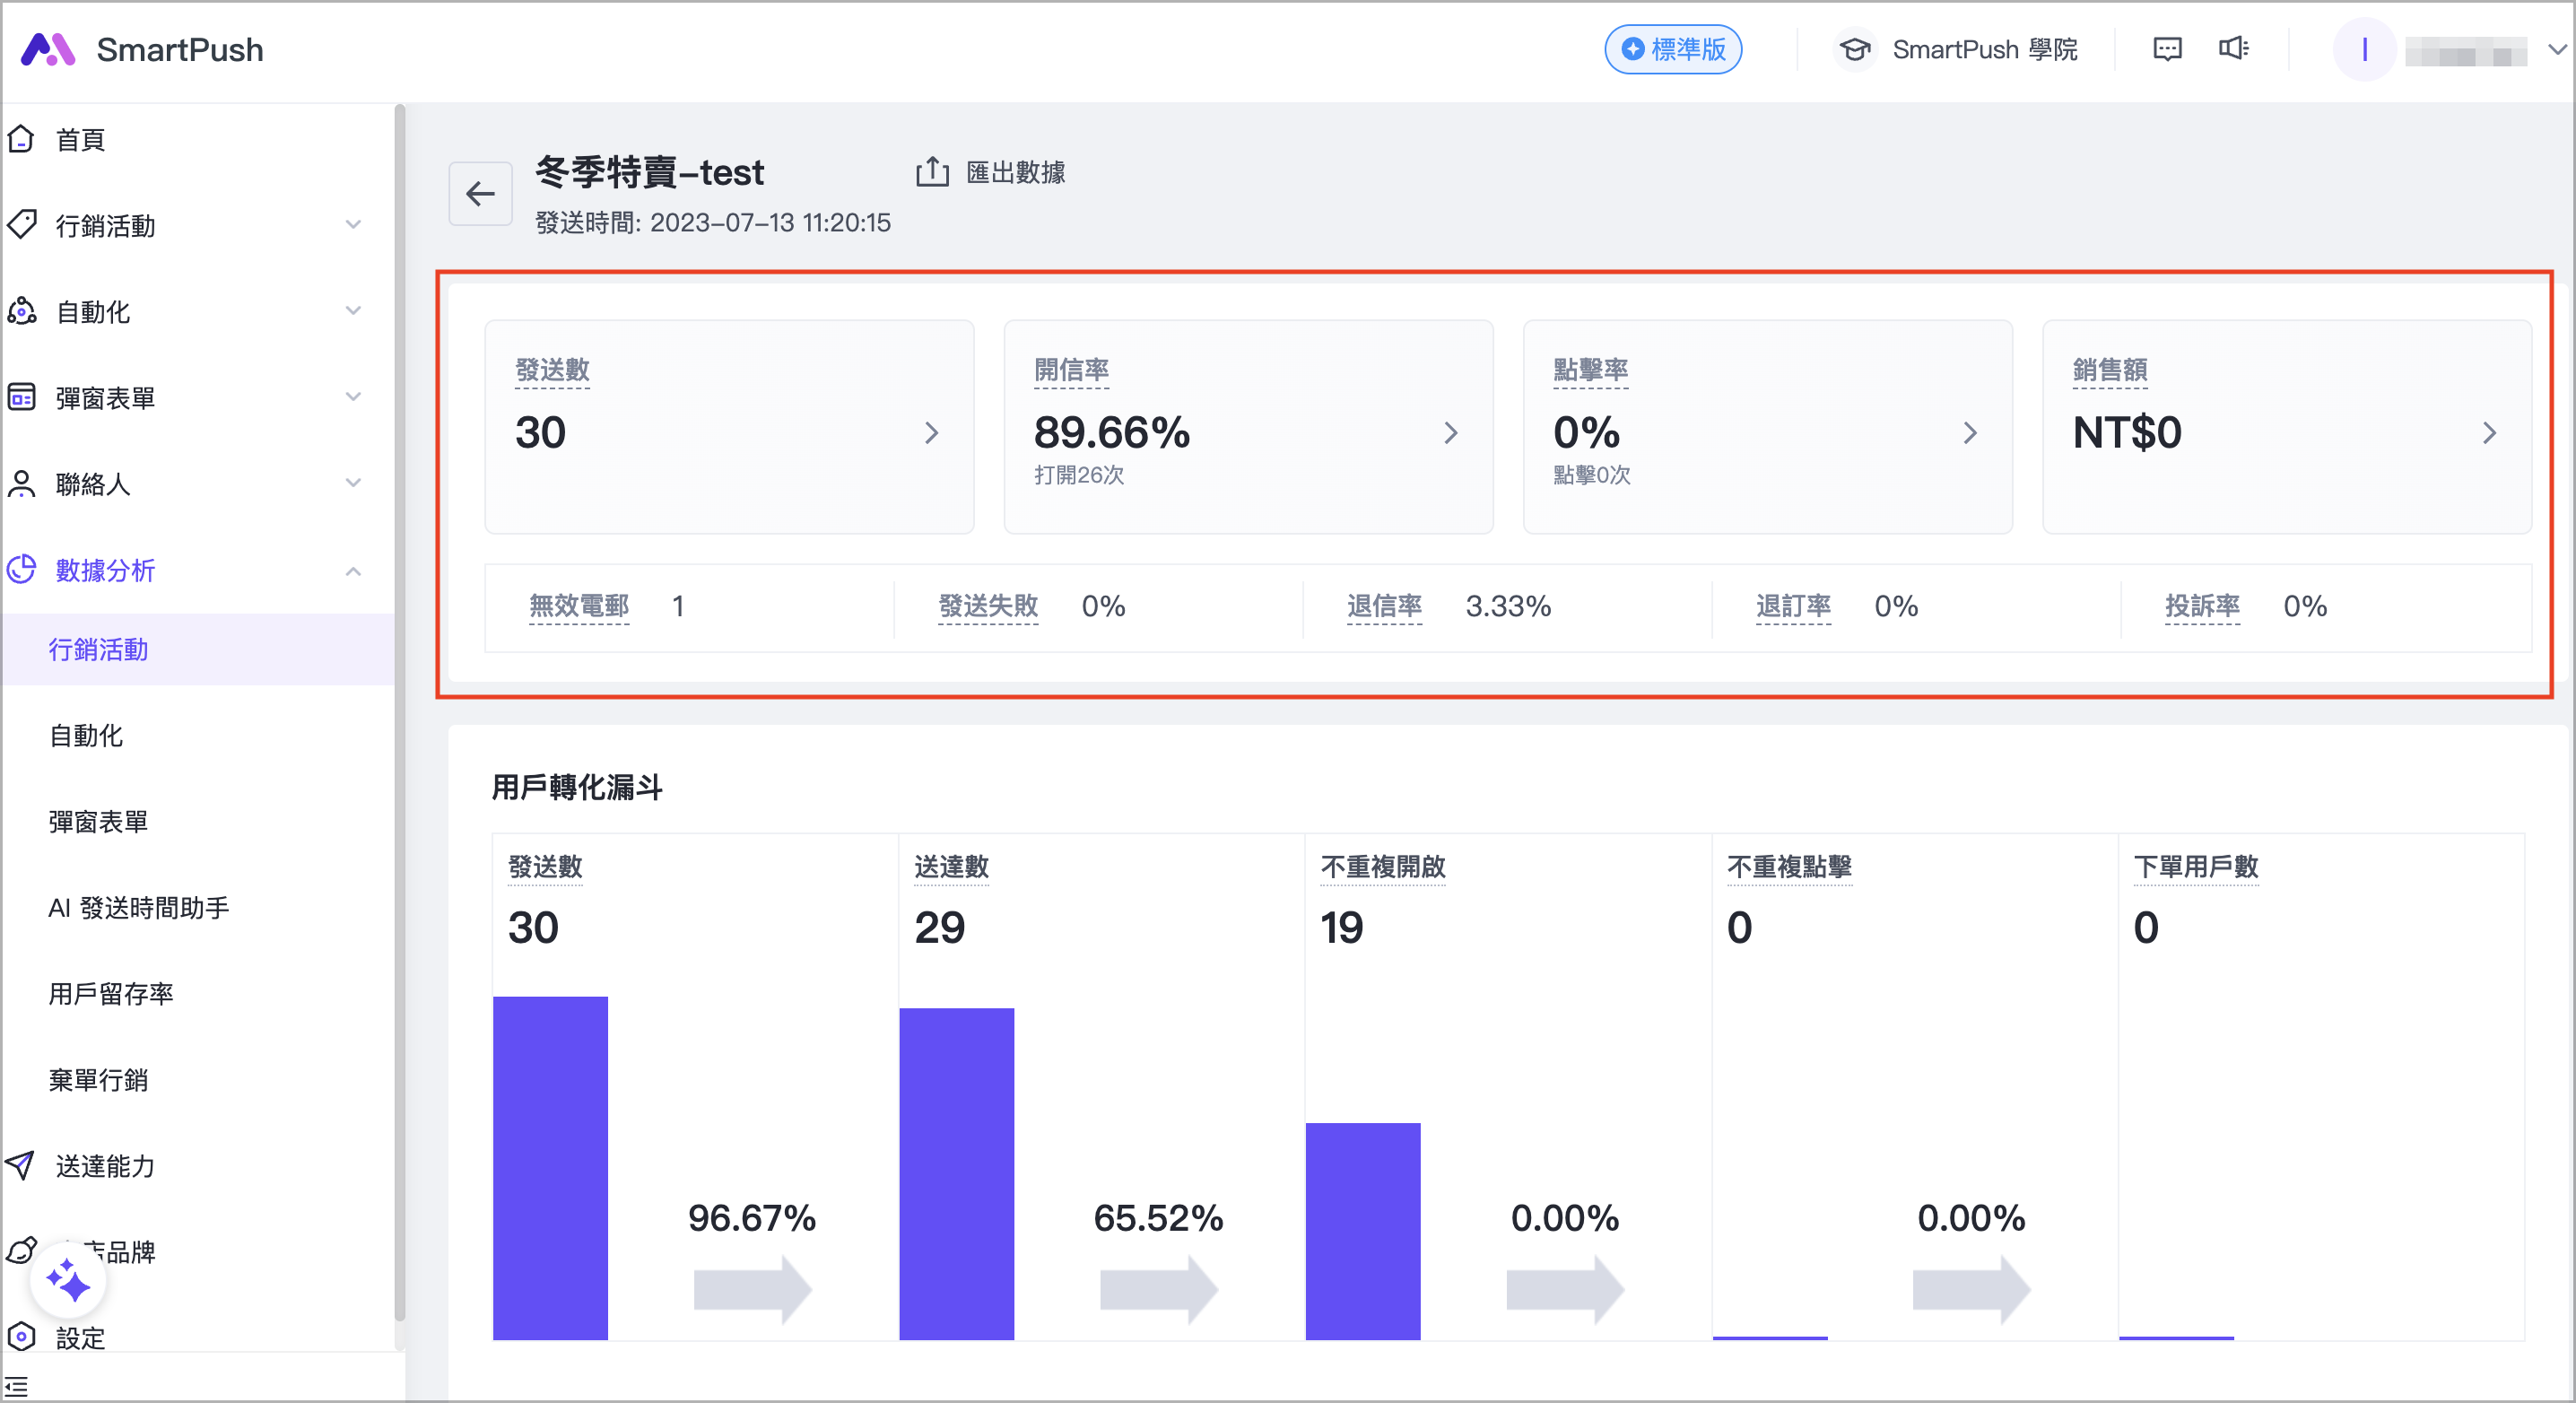2576x1403 pixels.
Task: Click the 自動化 automation icon
Action: pos(21,311)
